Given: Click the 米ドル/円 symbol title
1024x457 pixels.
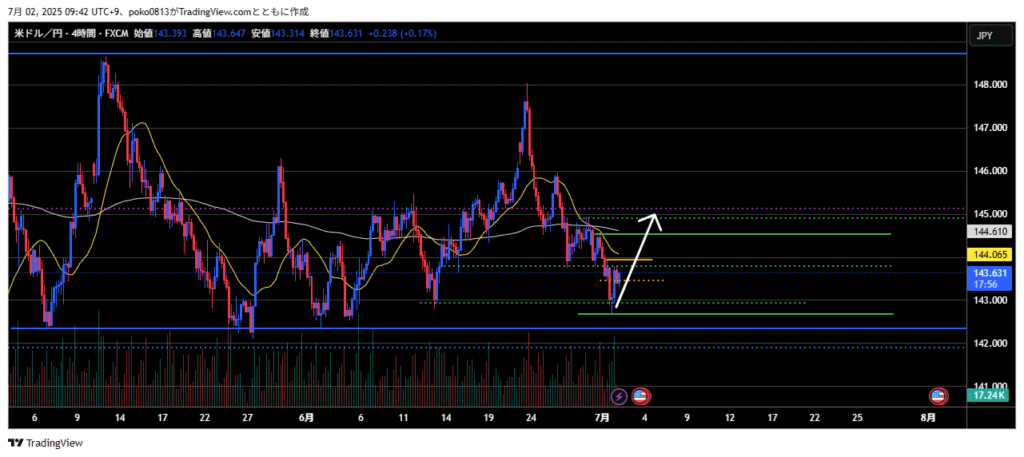Looking at the screenshot, I should tap(37, 34).
